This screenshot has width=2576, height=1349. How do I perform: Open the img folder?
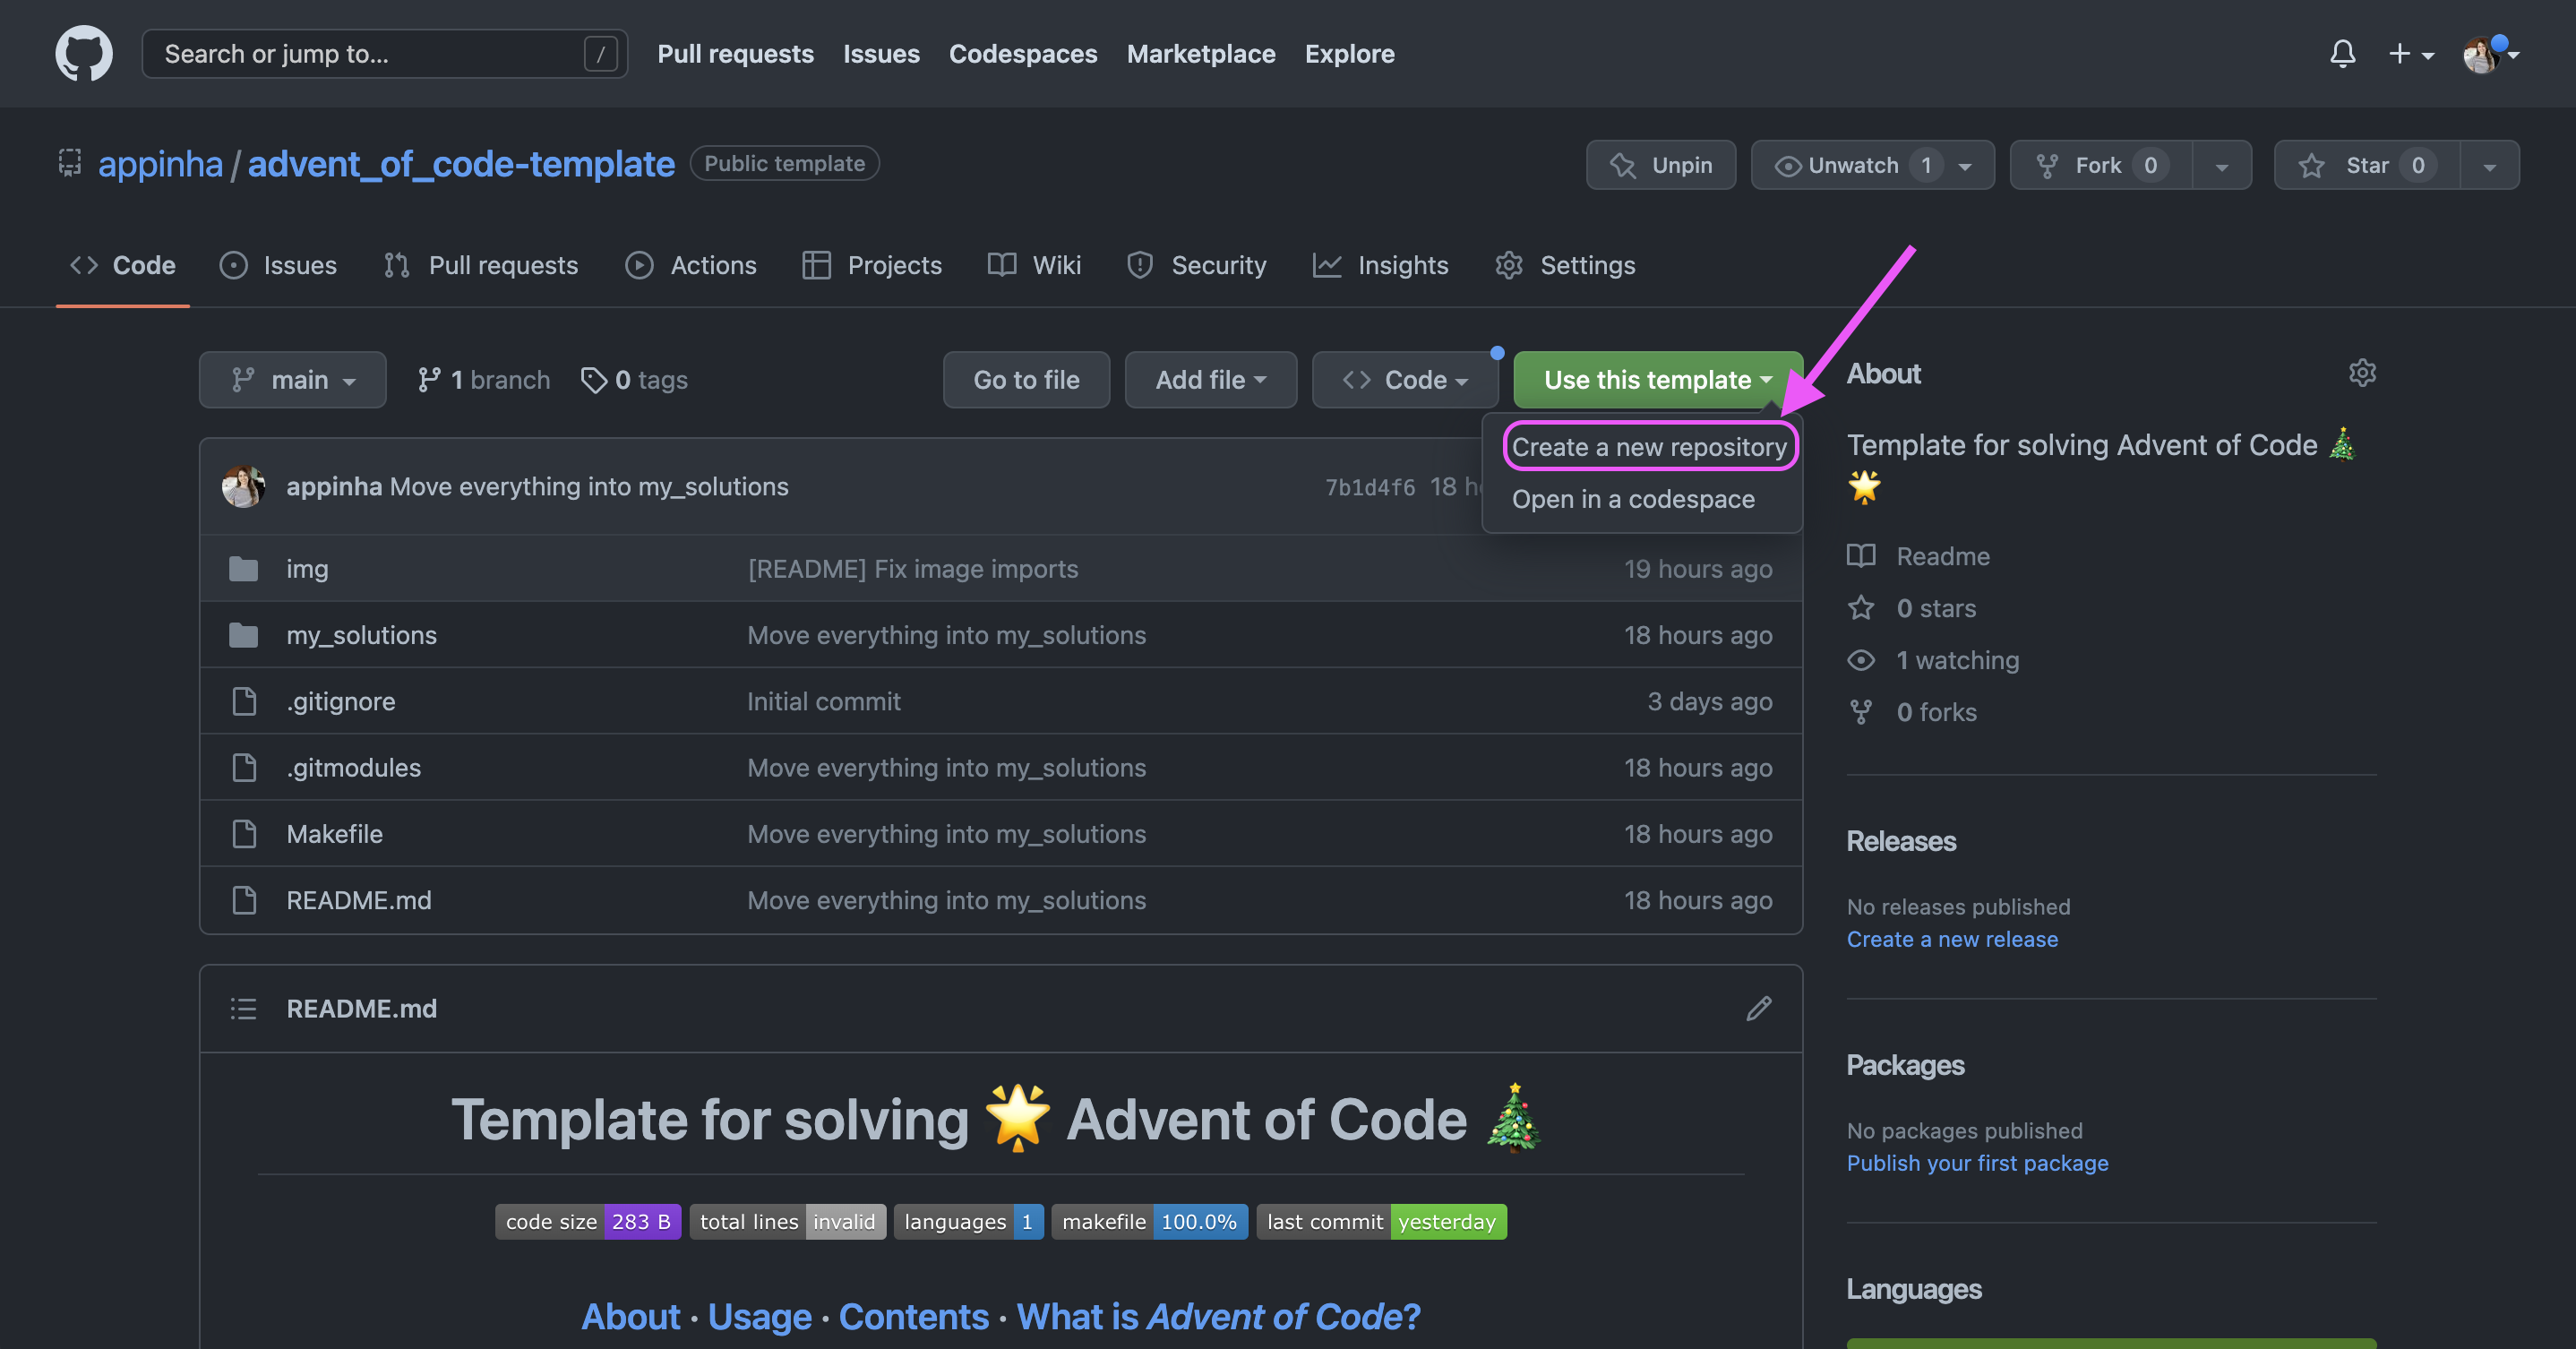pyautogui.click(x=307, y=569)
